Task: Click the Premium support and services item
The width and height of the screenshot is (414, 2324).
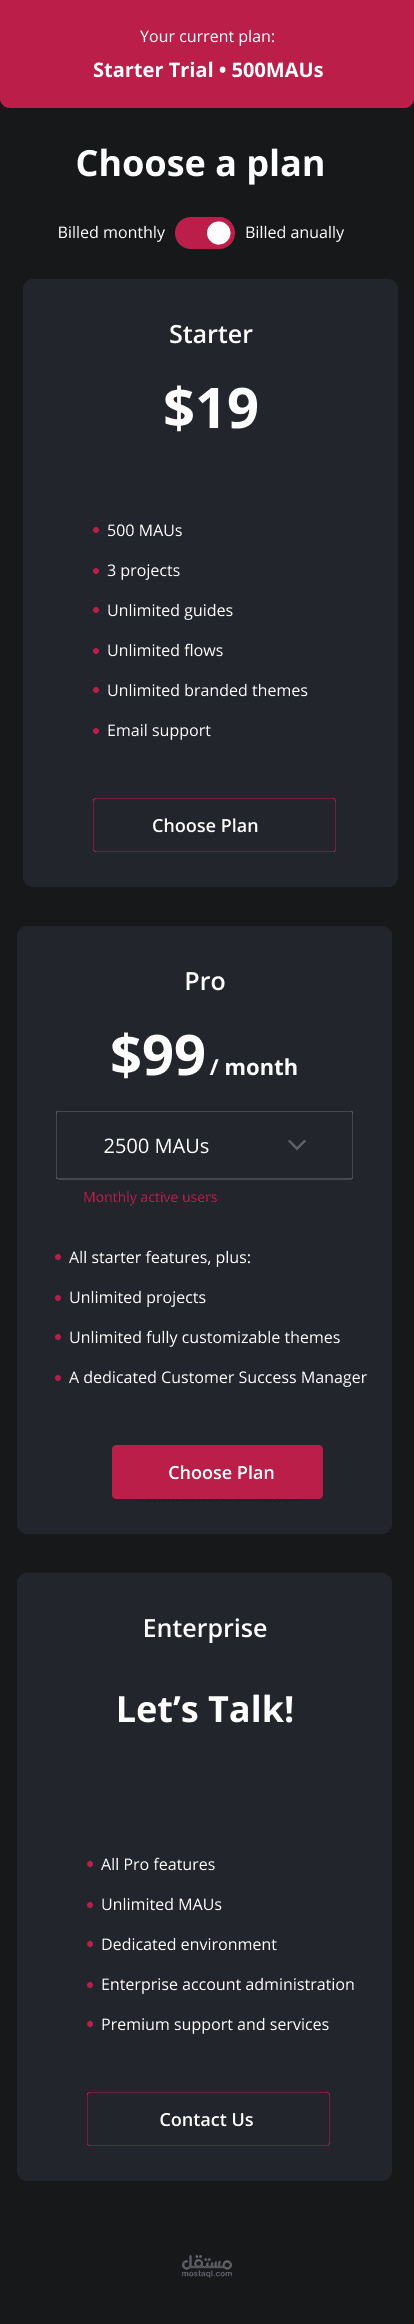Action: coord(215,2024)
